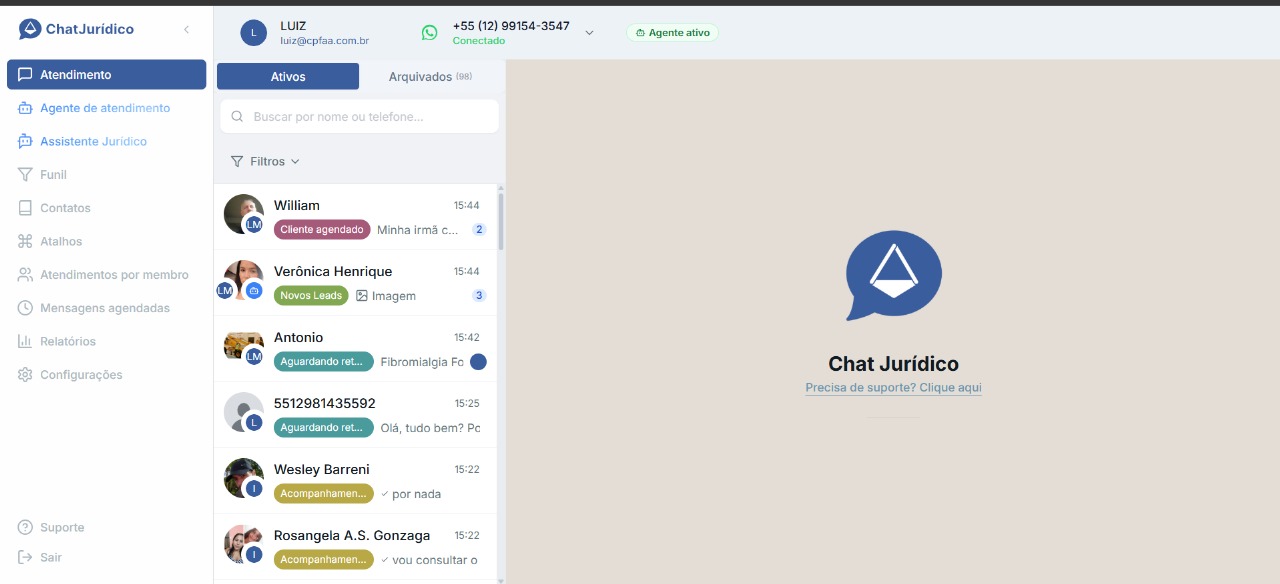
Task: Expand the phone number account dropdown
Action: (589, 32)
